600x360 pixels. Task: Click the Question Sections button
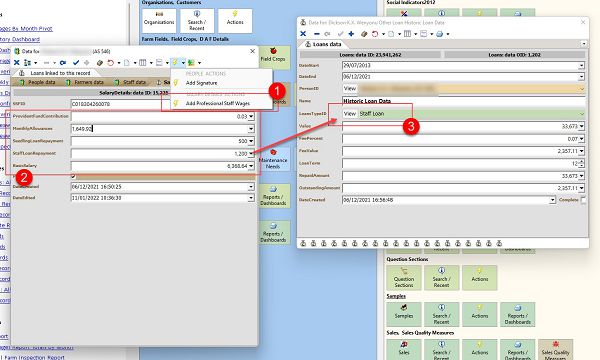point(404,278)
